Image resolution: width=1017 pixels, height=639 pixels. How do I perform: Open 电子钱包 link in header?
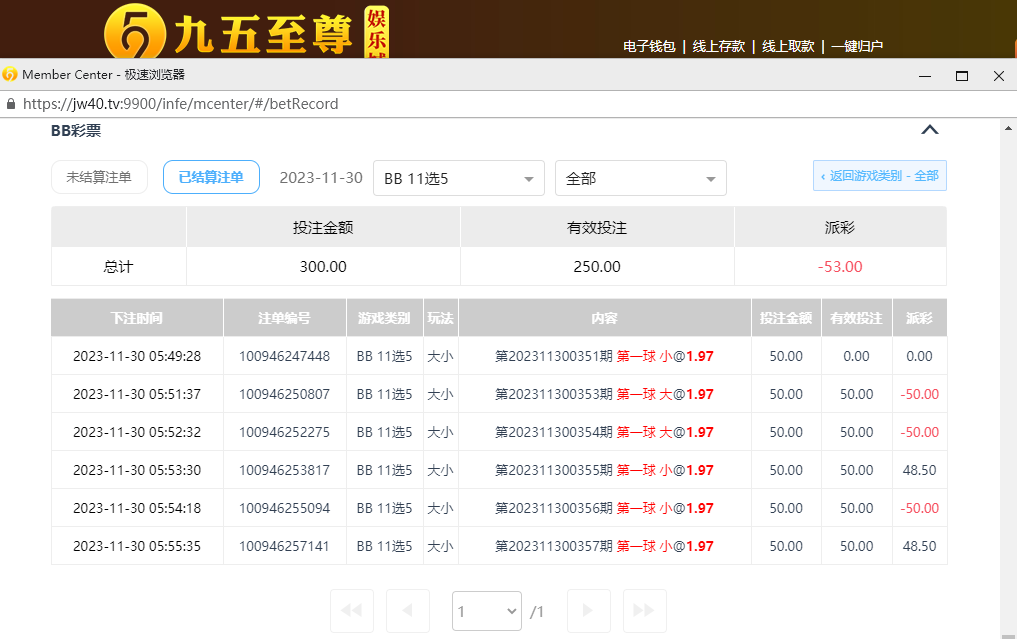[x=649, y=46]
